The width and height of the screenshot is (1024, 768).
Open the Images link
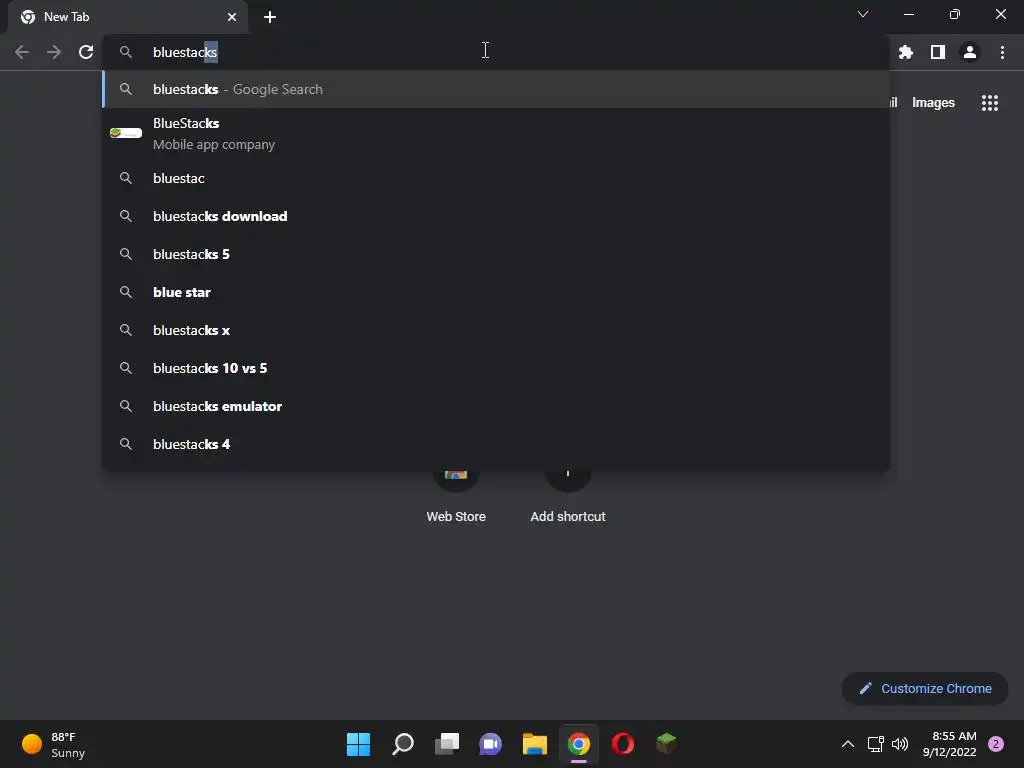coord(933,103)
